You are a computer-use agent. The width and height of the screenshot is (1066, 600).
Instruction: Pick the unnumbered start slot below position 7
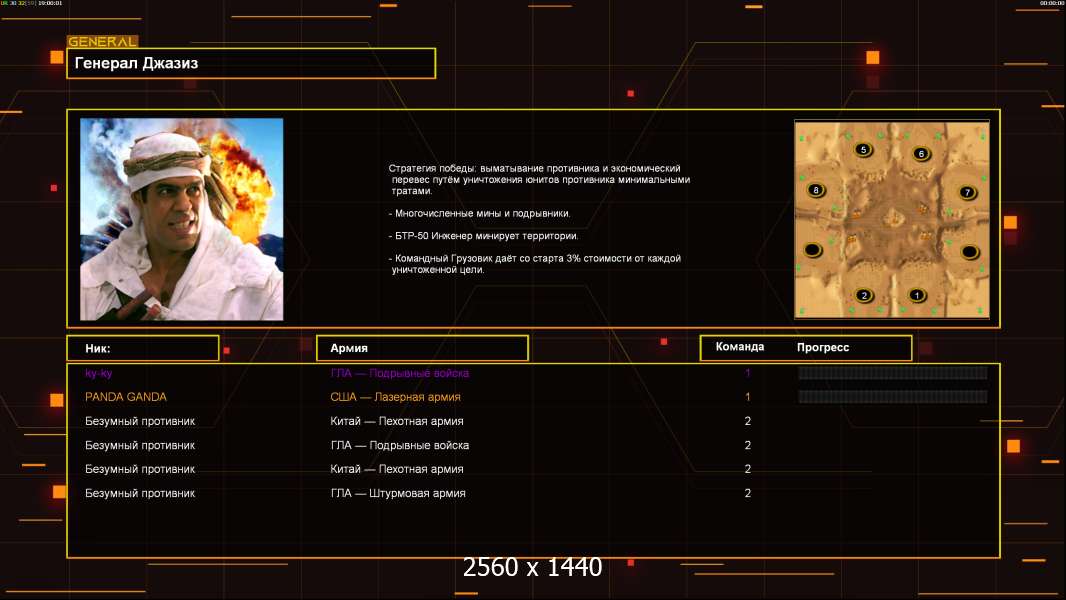tap(969, 252)
